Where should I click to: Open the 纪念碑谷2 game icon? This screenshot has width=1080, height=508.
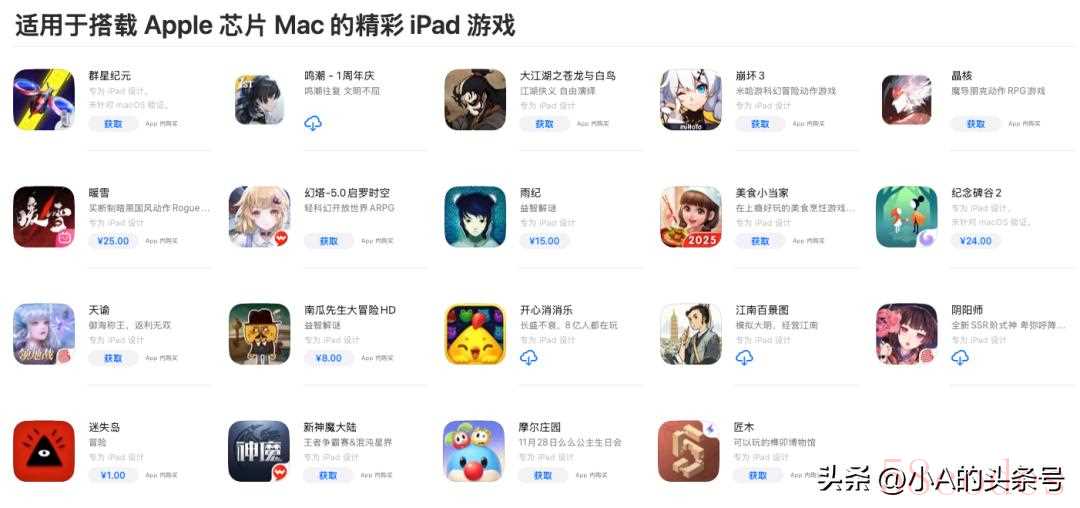(906, 217)
